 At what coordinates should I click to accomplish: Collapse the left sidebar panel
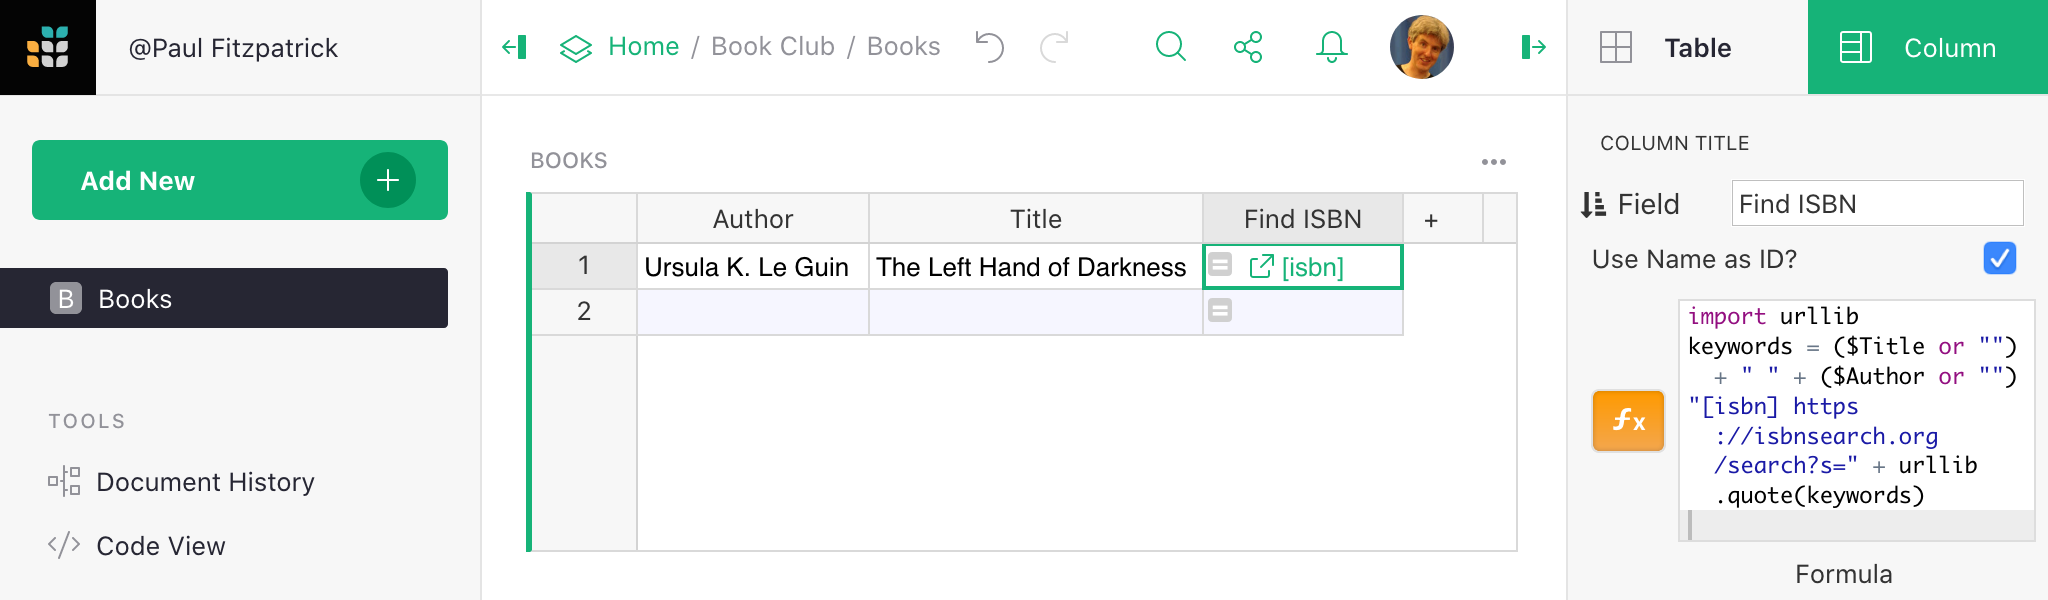(514, 47)
